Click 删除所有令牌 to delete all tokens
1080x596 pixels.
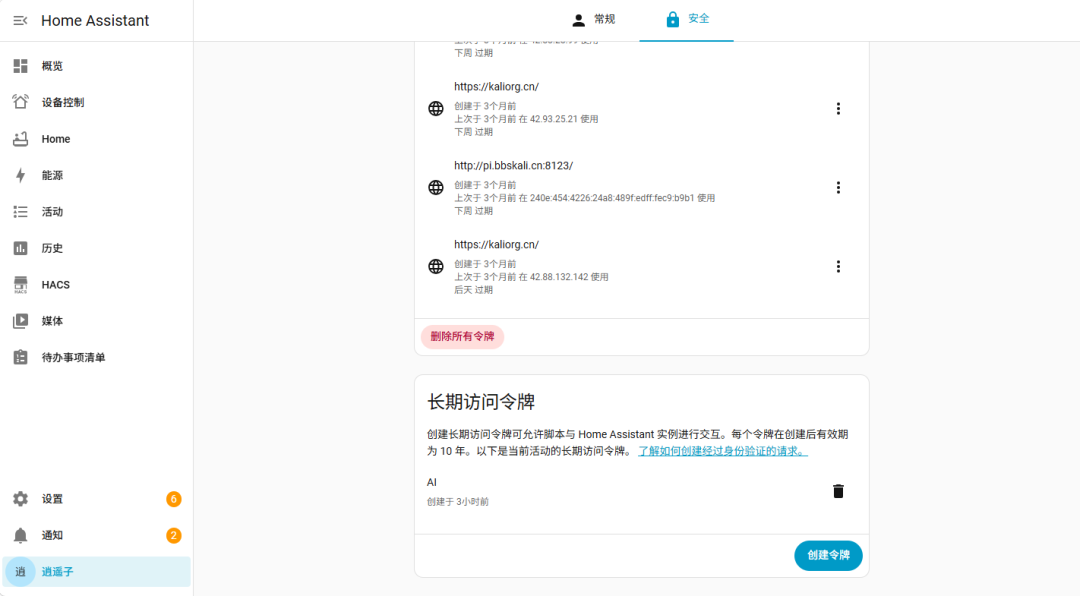pyautogui.click(x=462, y=337)
